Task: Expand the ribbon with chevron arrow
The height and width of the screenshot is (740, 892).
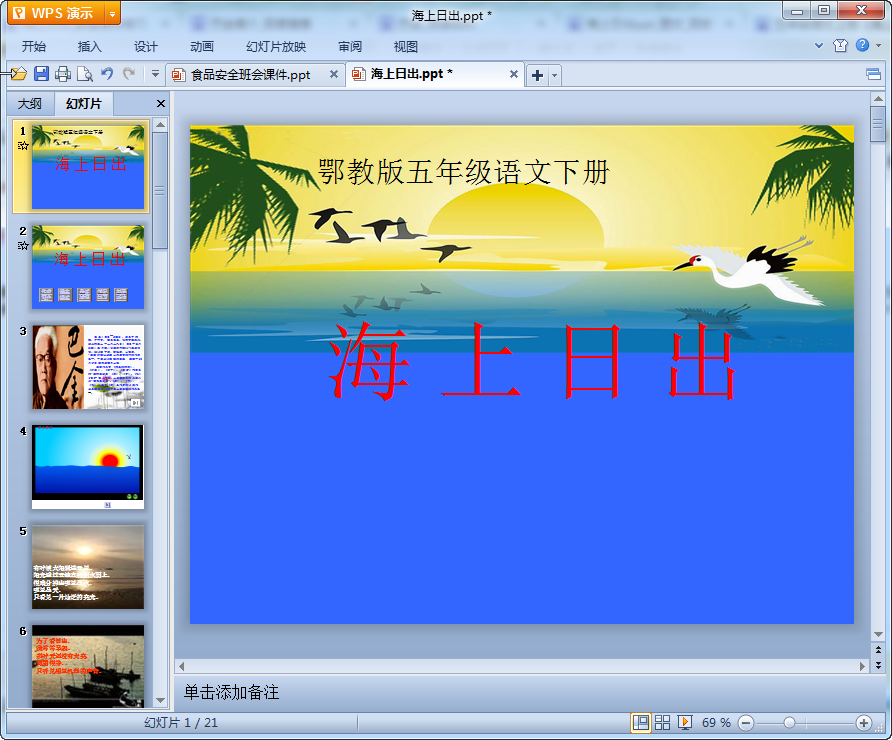Action: pyautogui.click(x=819, y=46)
